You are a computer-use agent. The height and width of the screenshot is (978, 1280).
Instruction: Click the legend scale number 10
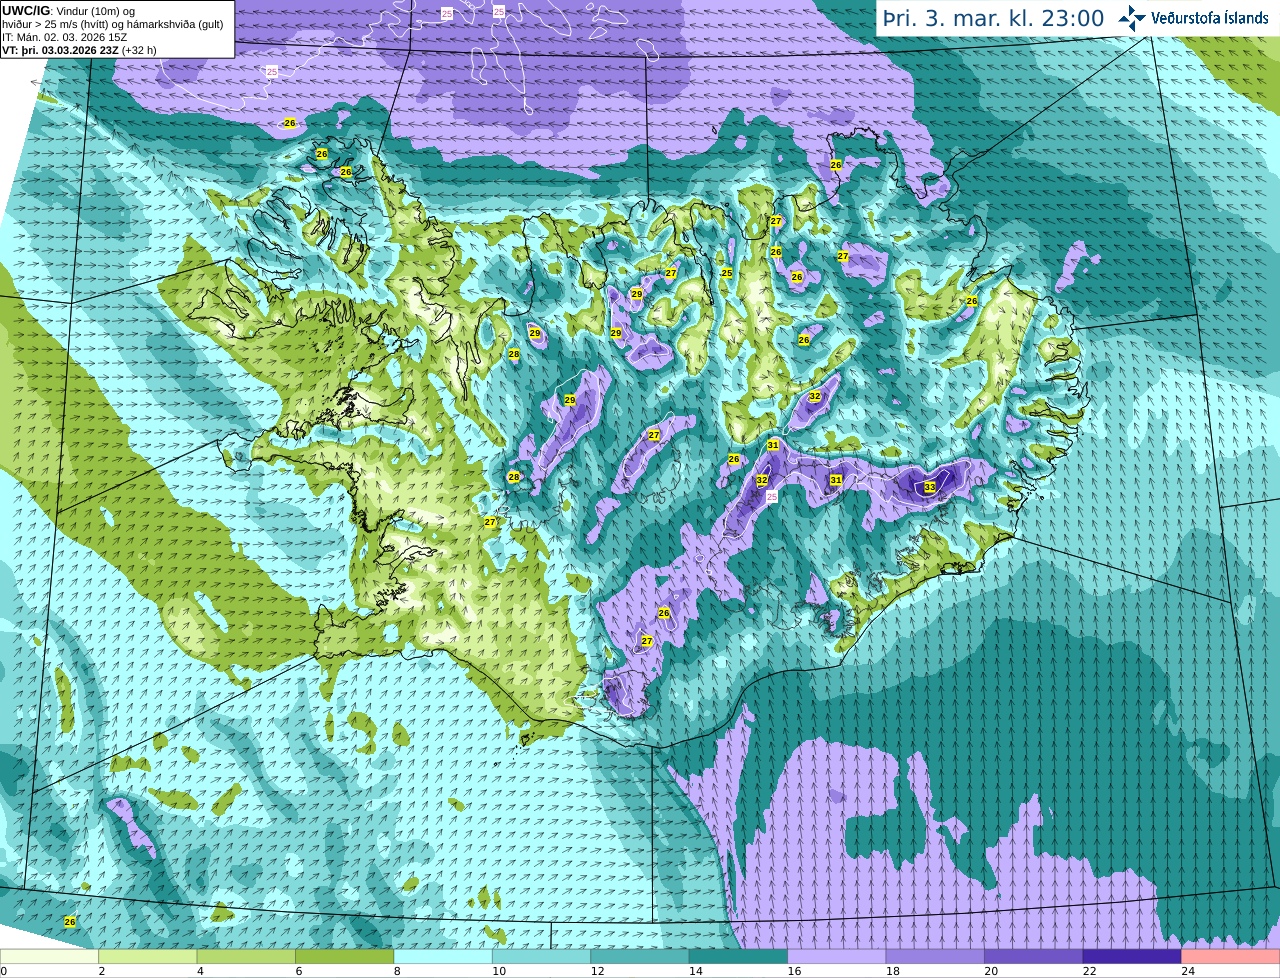pyautogui.click(x=499, y=971)
